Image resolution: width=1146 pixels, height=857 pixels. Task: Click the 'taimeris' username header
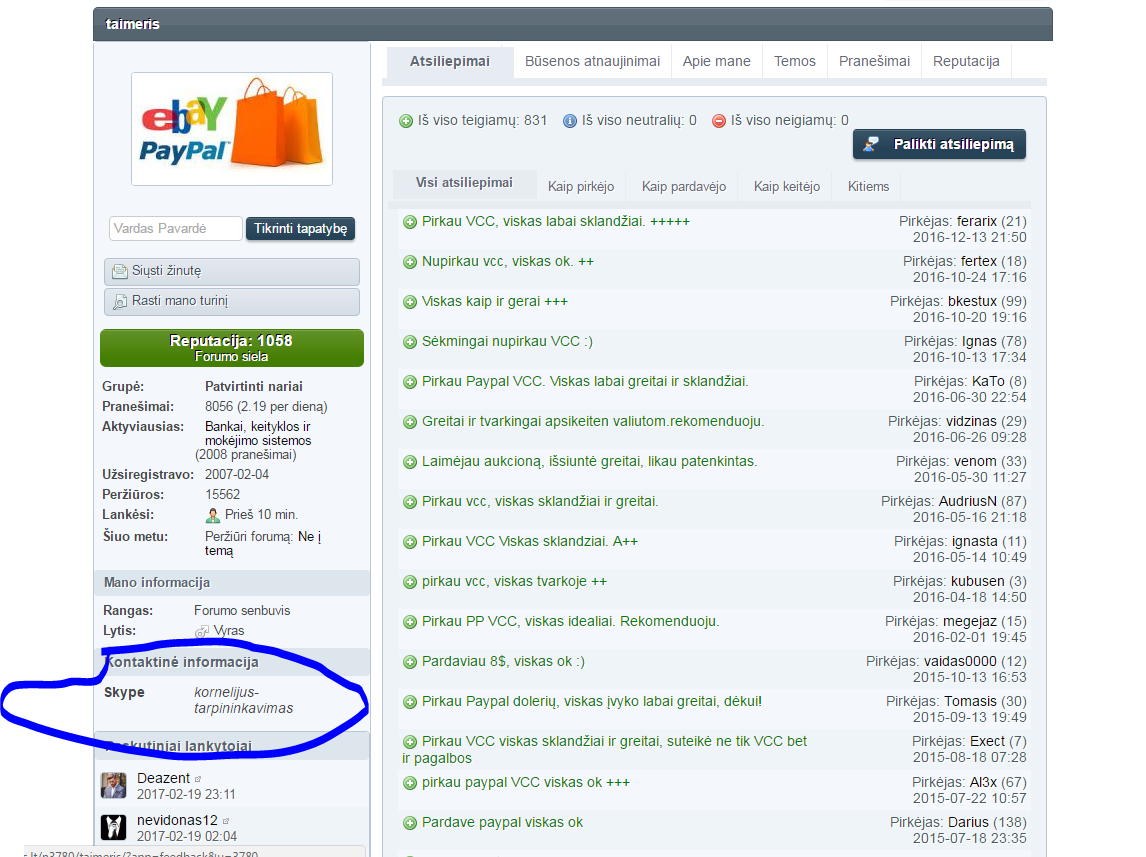pos(132,24)
